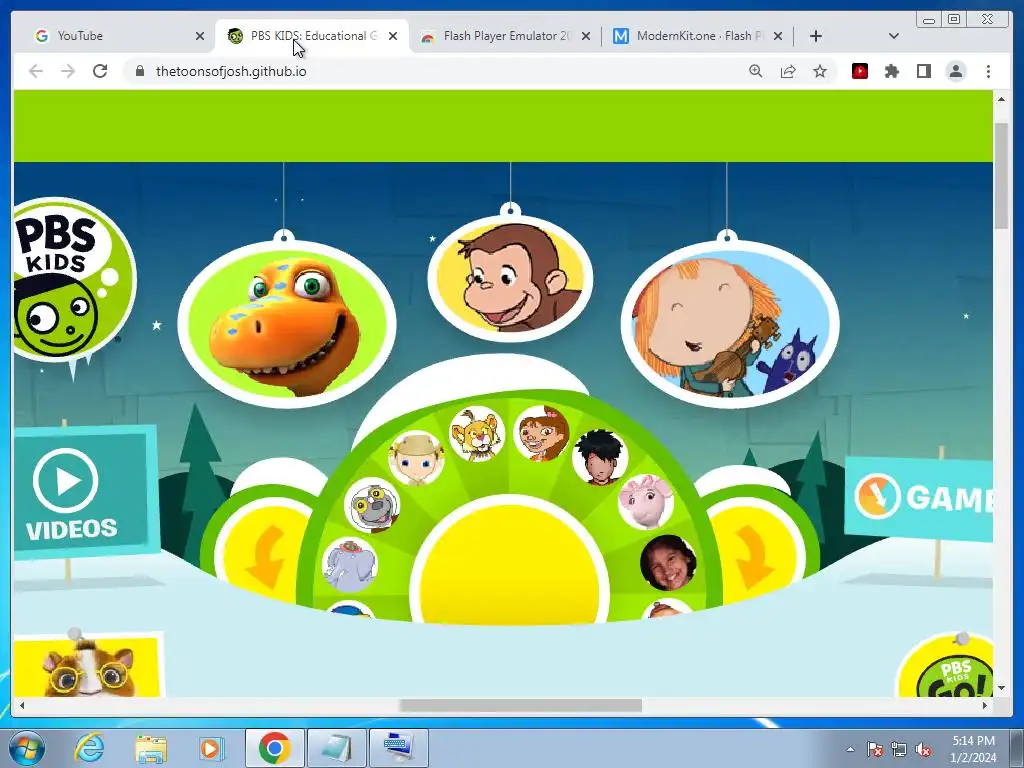1024x768 pixels.
Task: Select the girl with pink bow icon
Action: click(x=541, y=433)
